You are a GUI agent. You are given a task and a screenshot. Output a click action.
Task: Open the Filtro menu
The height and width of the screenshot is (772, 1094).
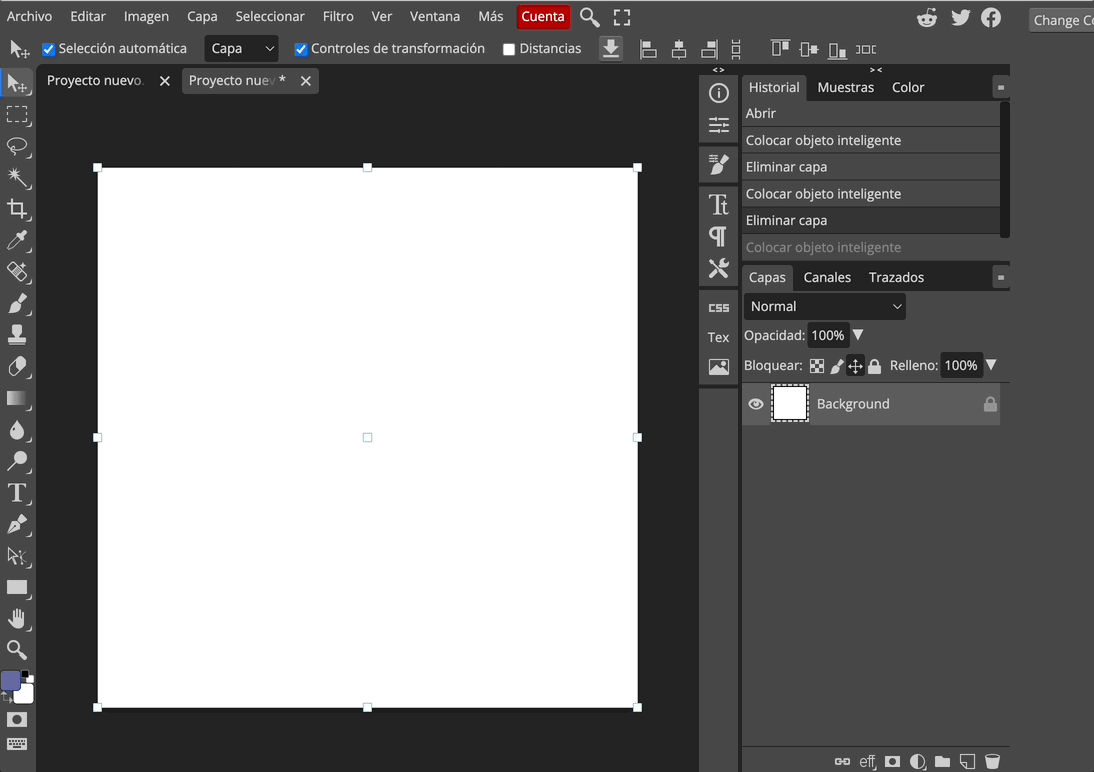(x=338, y=16)
